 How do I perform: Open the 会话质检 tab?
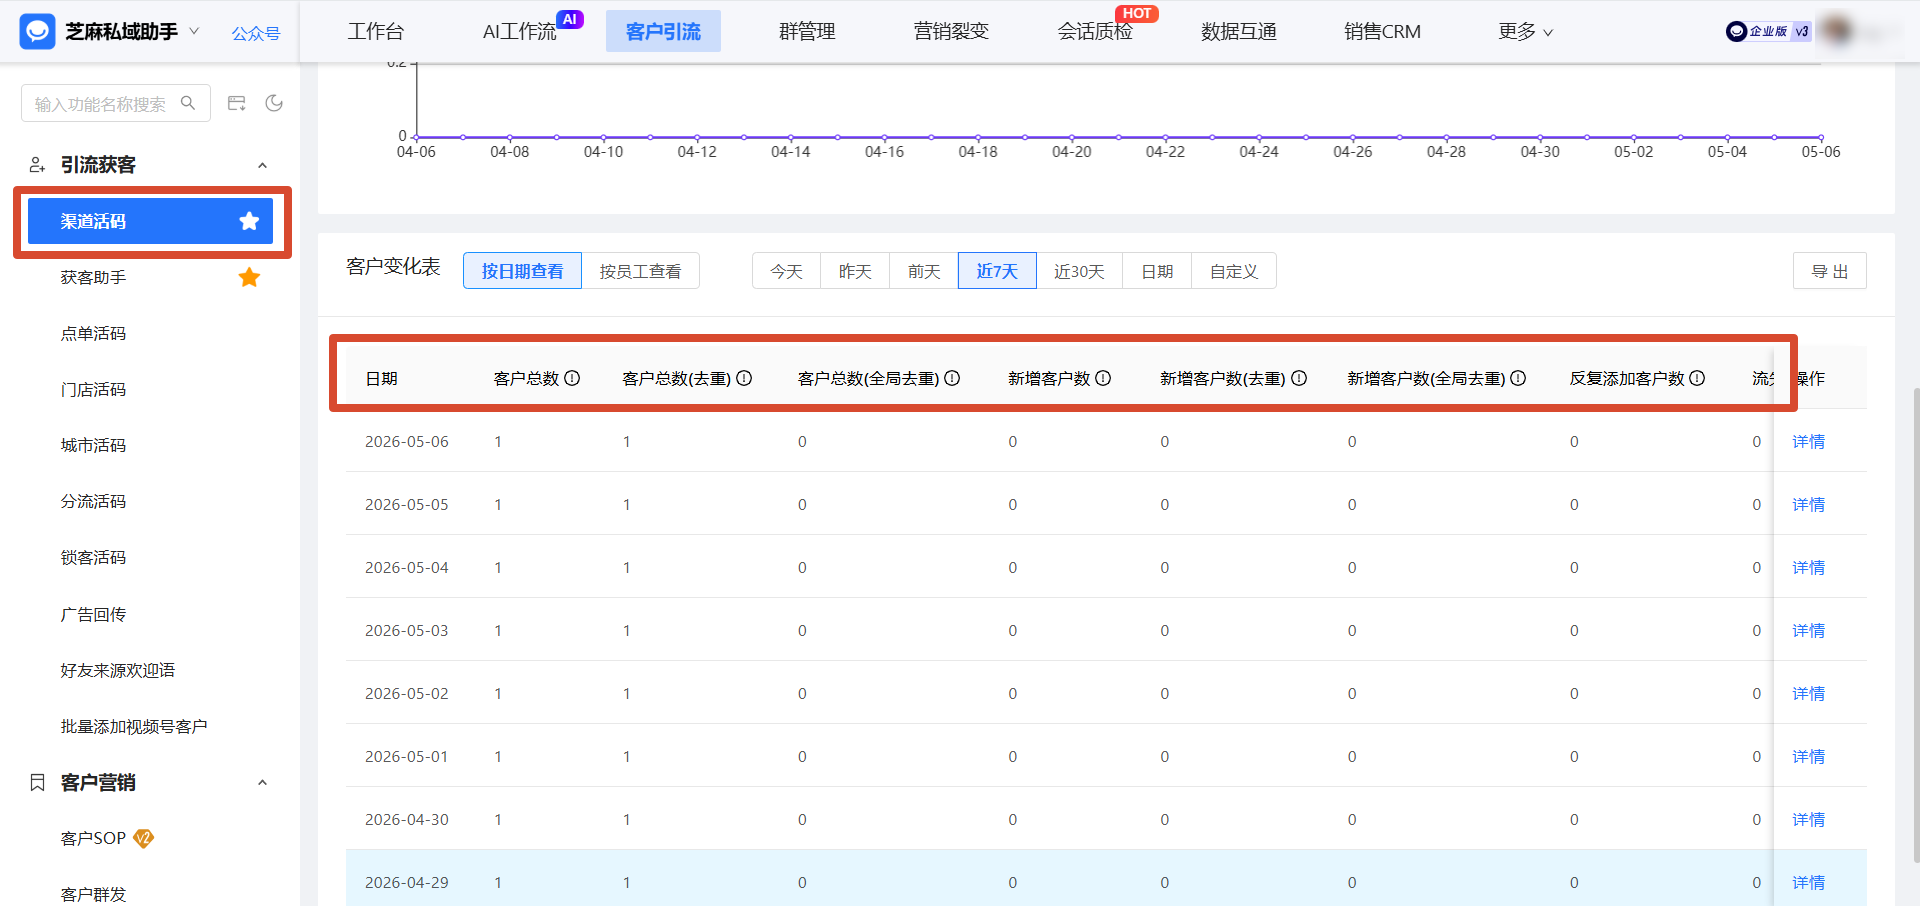pos(1095,32)
